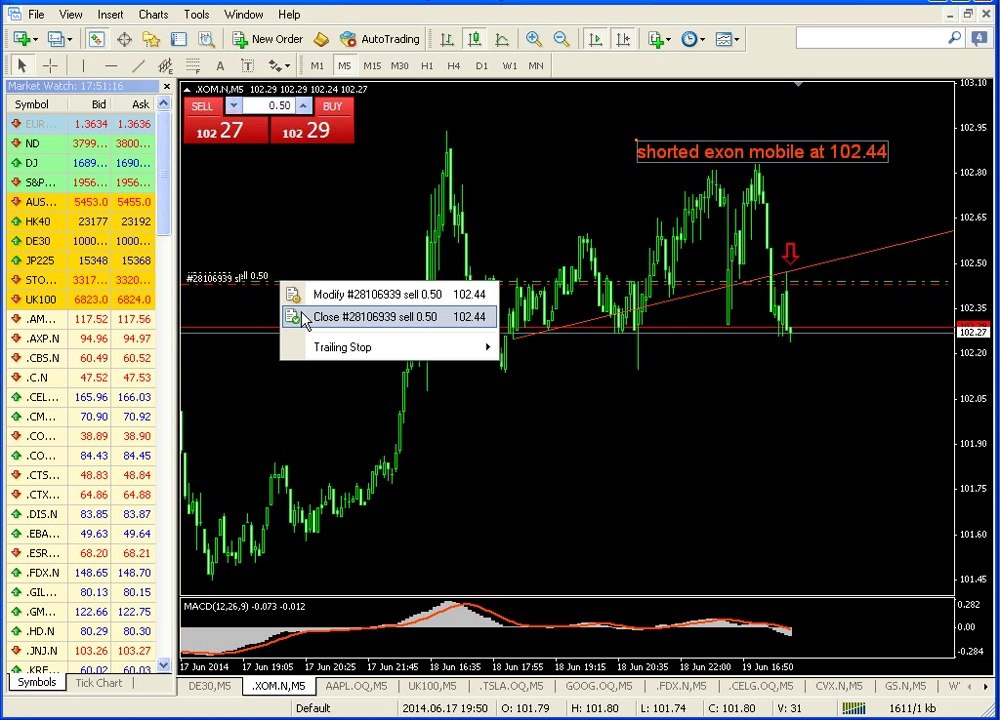
Task: Click Market Watch scroll-up arrow
Action: (164, 104)
